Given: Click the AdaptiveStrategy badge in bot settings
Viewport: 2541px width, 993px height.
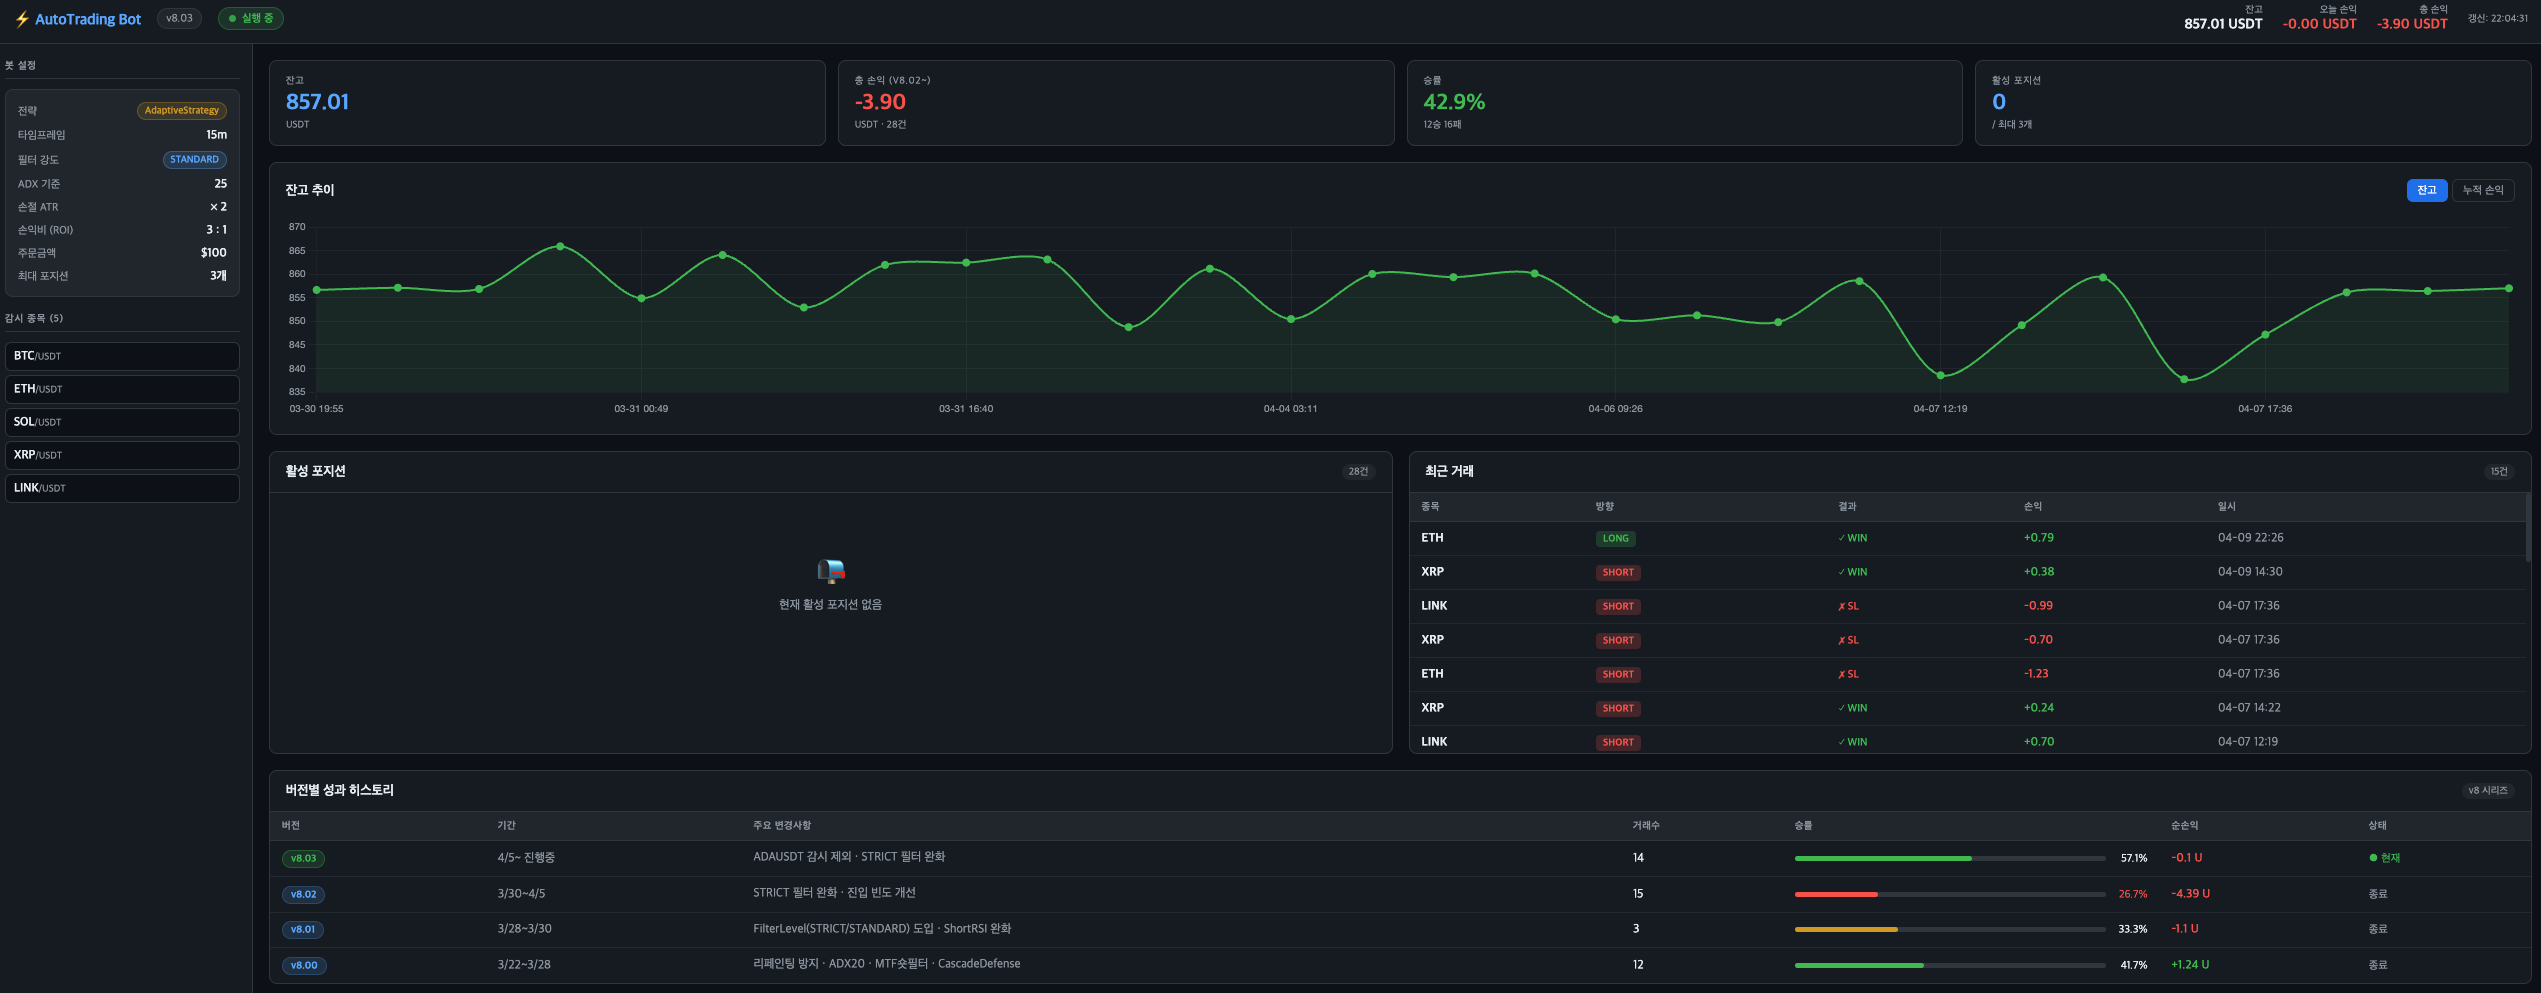Looking at the screenshot, I should (181, 111).
